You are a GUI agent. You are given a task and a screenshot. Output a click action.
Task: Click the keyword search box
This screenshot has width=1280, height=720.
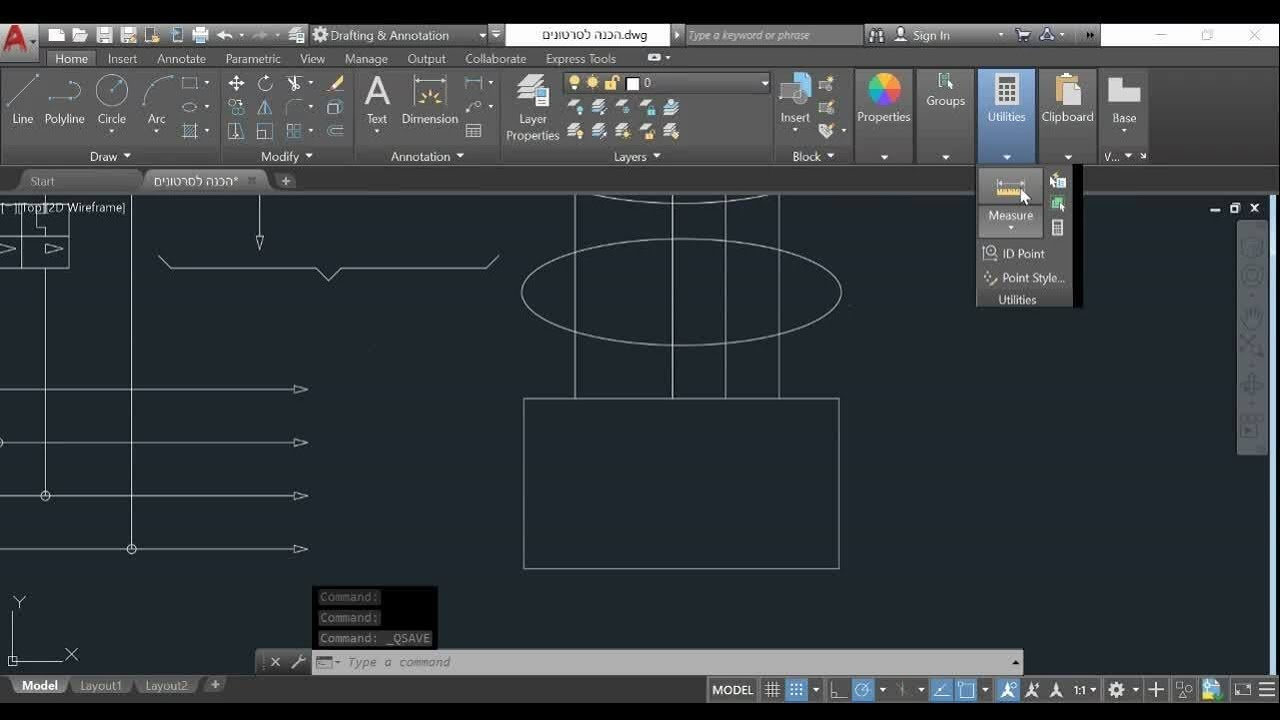pyautogui.click(x=773, y=35)
